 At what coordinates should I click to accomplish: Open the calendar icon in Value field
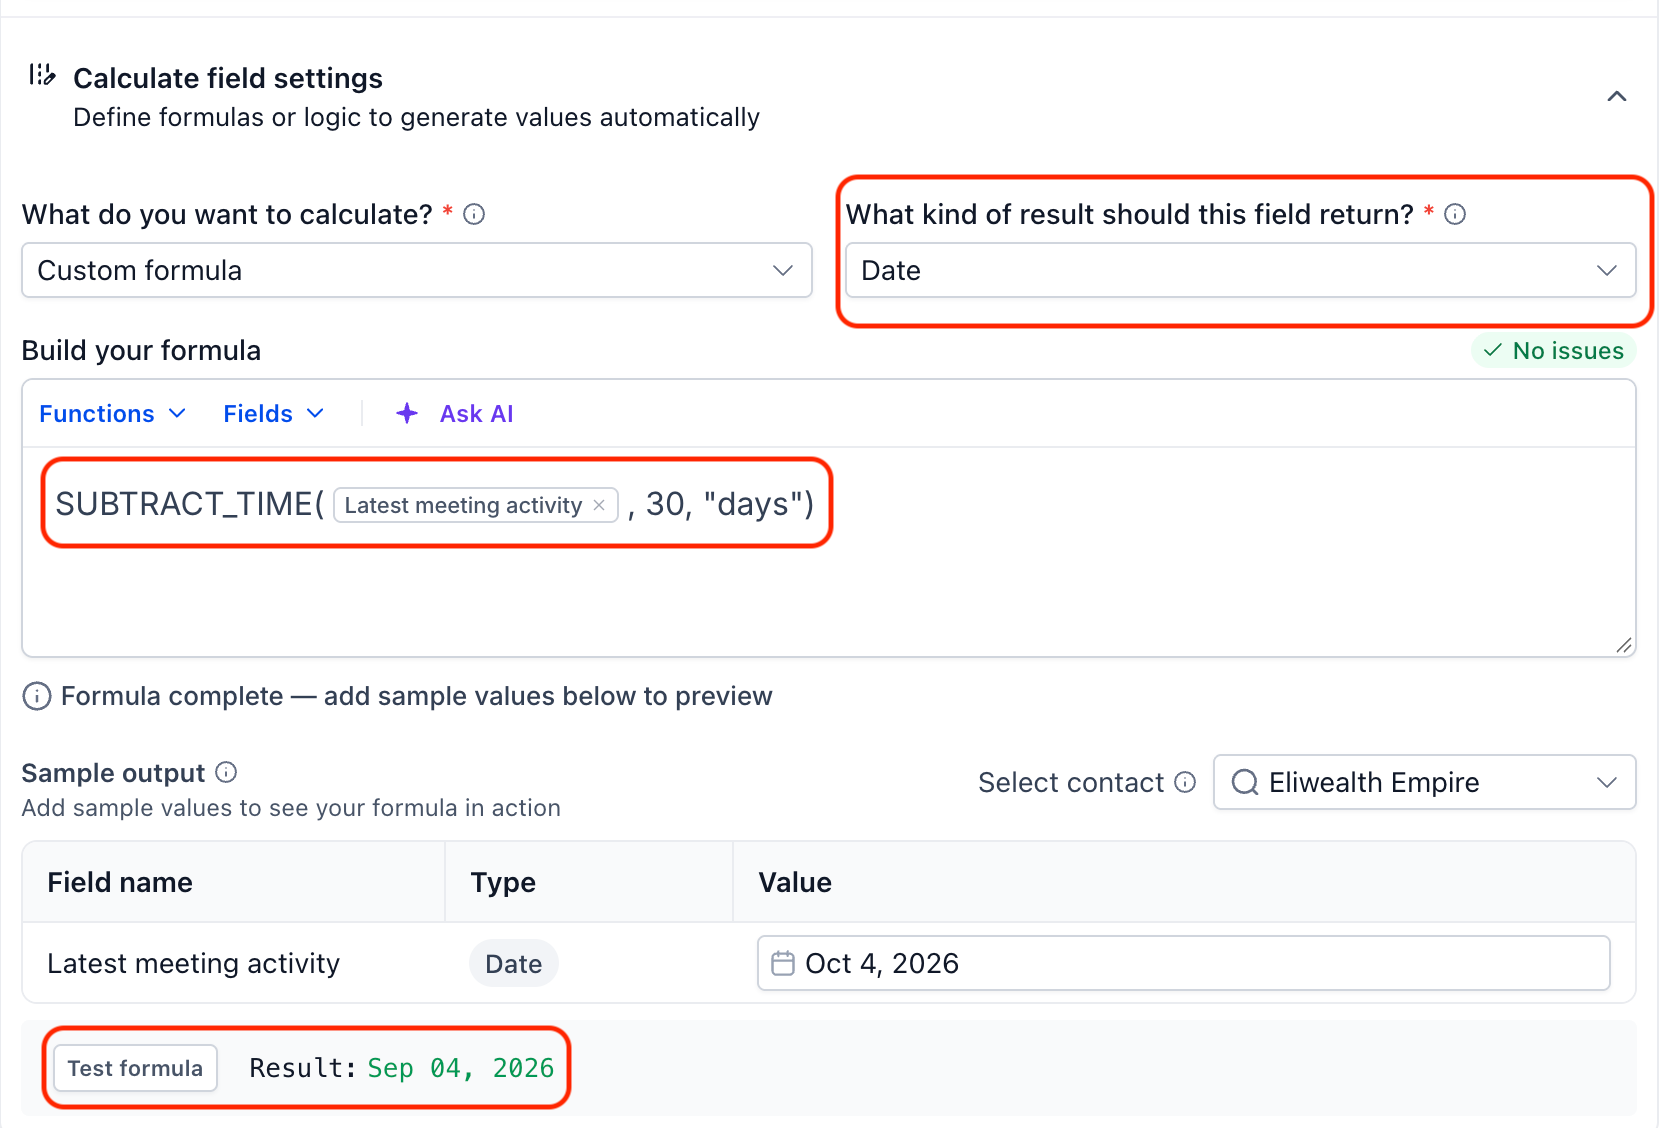783,963
